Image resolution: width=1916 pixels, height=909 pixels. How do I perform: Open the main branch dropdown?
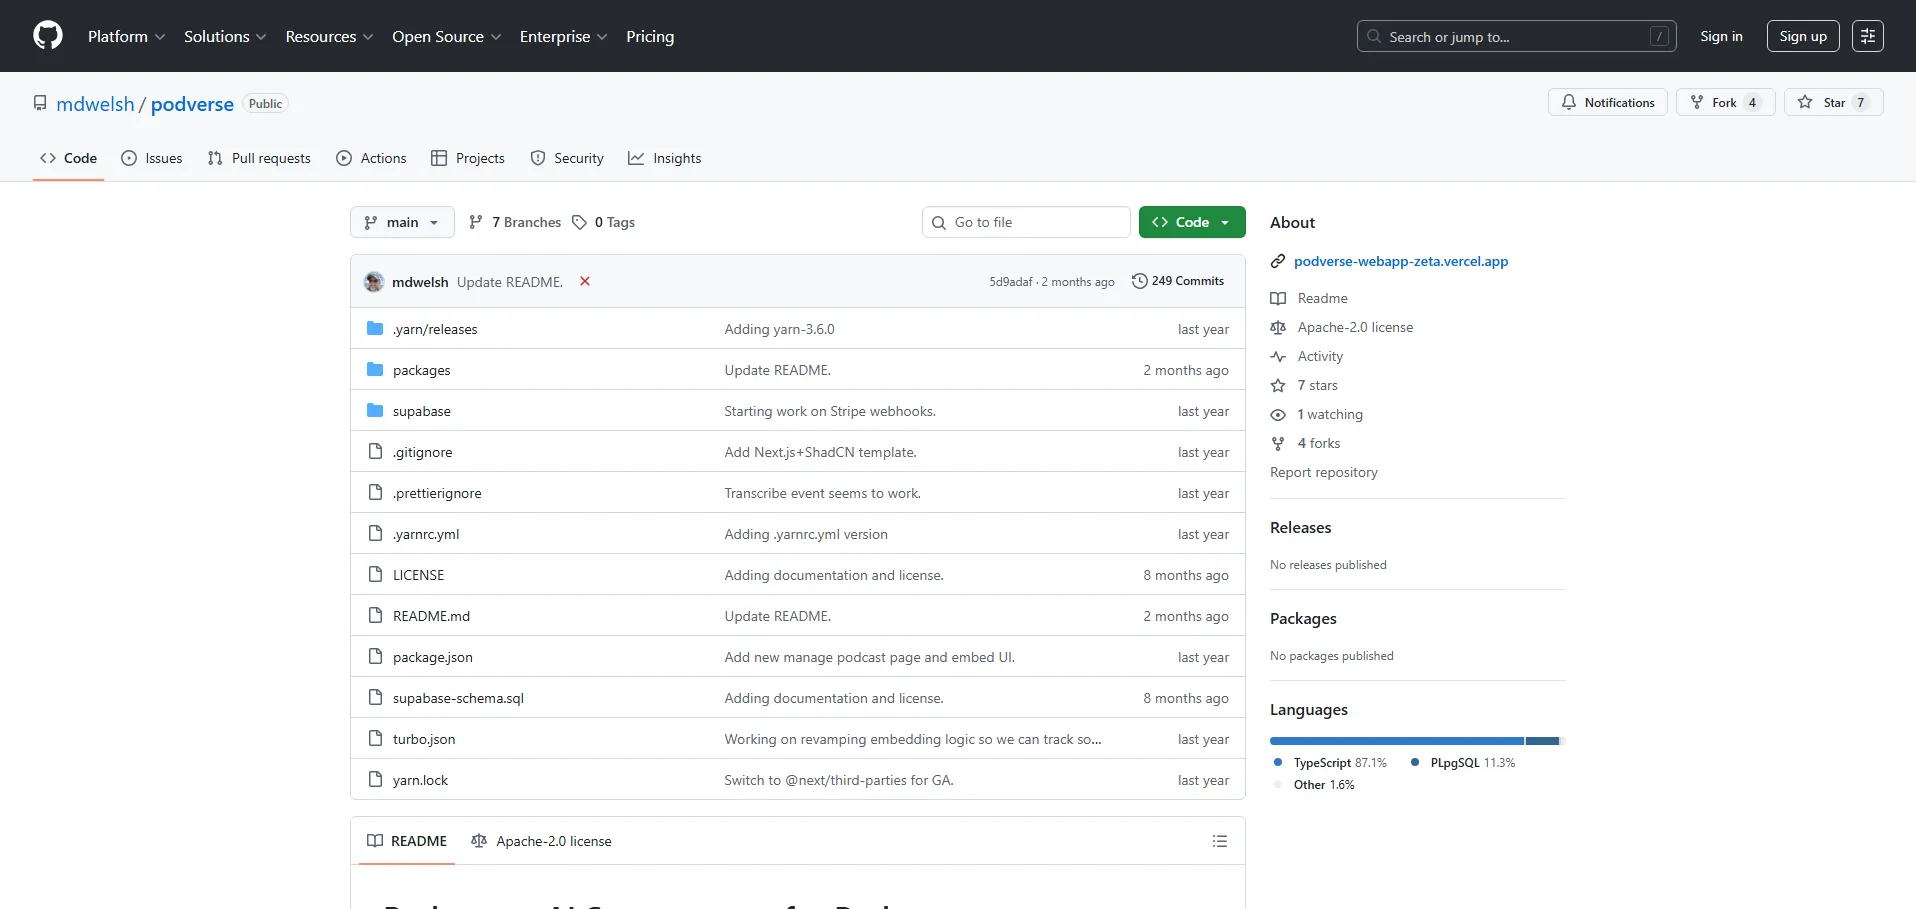coord(402,222)
